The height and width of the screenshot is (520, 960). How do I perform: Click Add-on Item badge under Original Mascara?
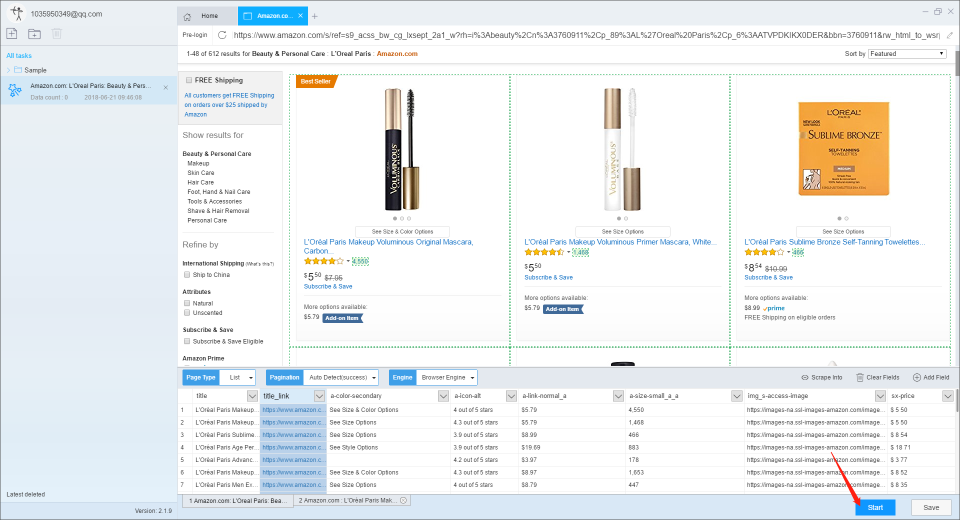342,318
